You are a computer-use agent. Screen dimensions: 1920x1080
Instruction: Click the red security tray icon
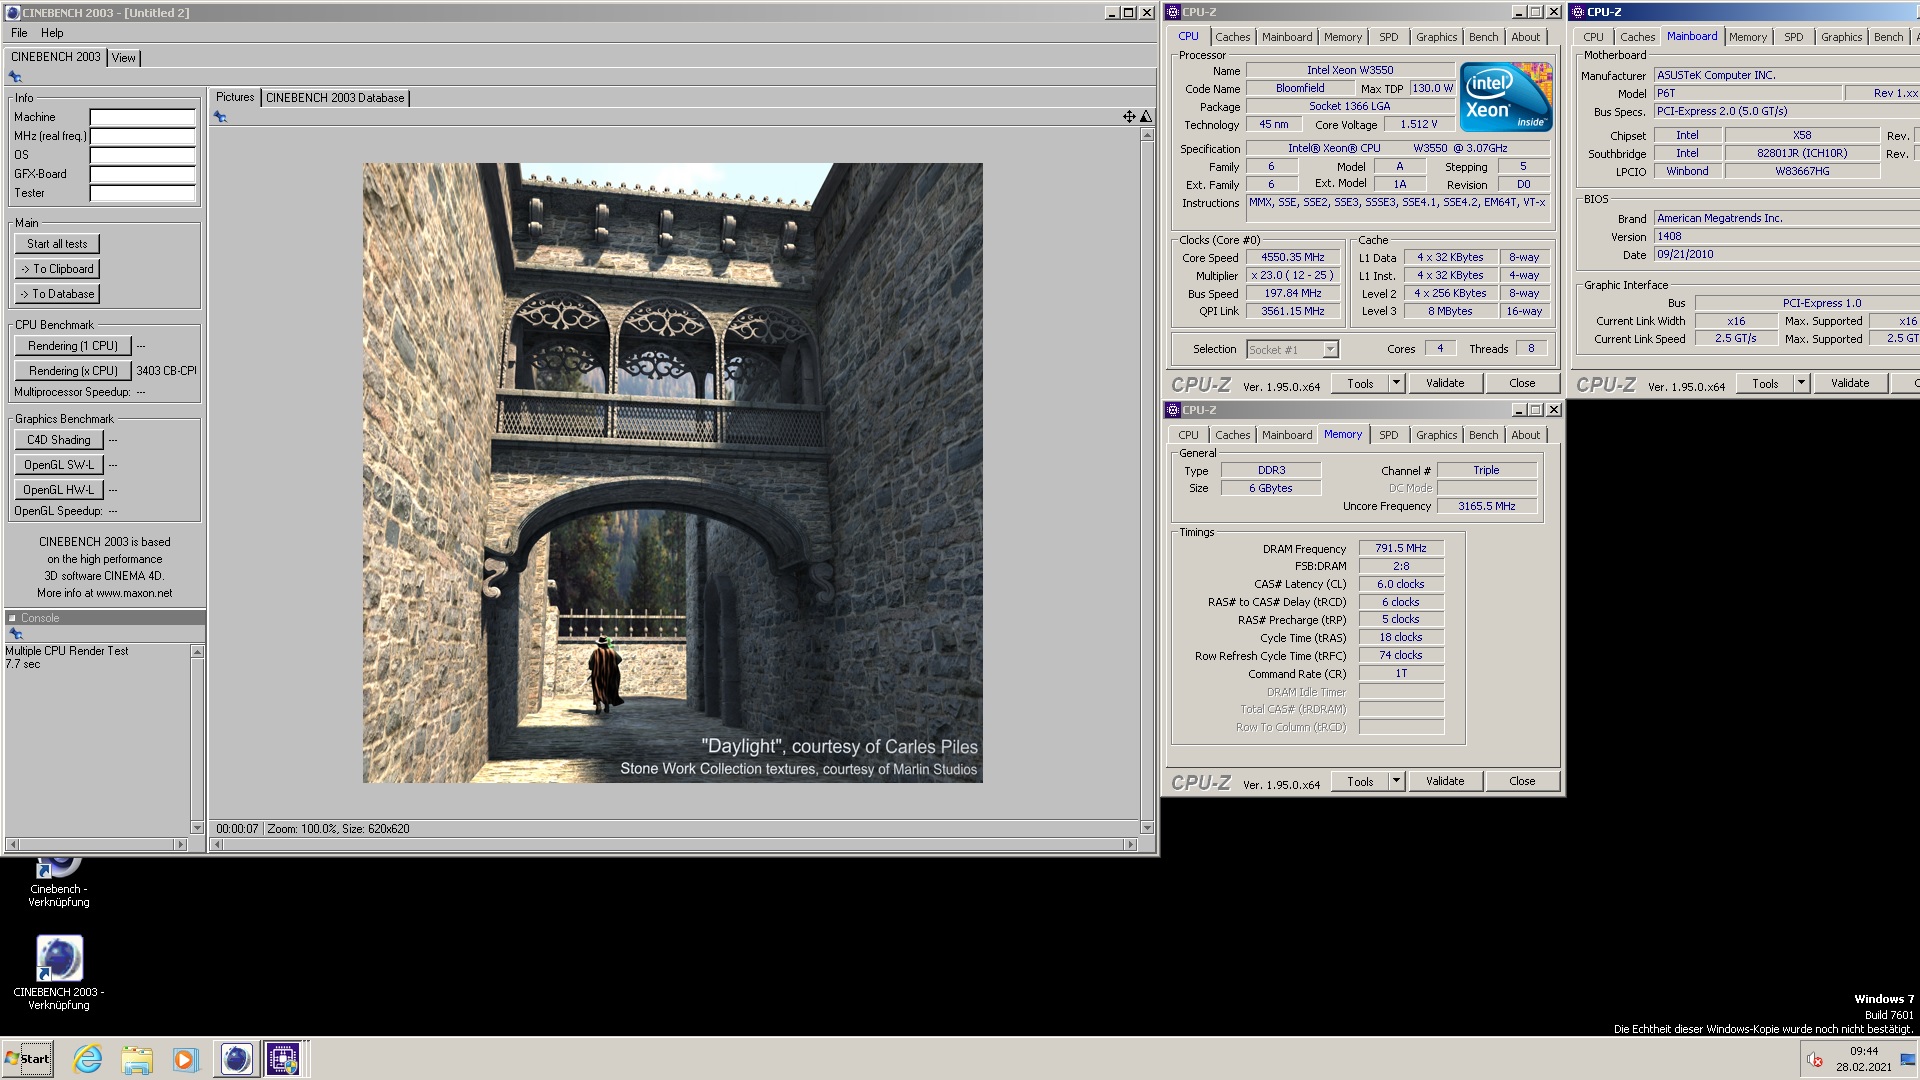[x=1815, y=1059]
